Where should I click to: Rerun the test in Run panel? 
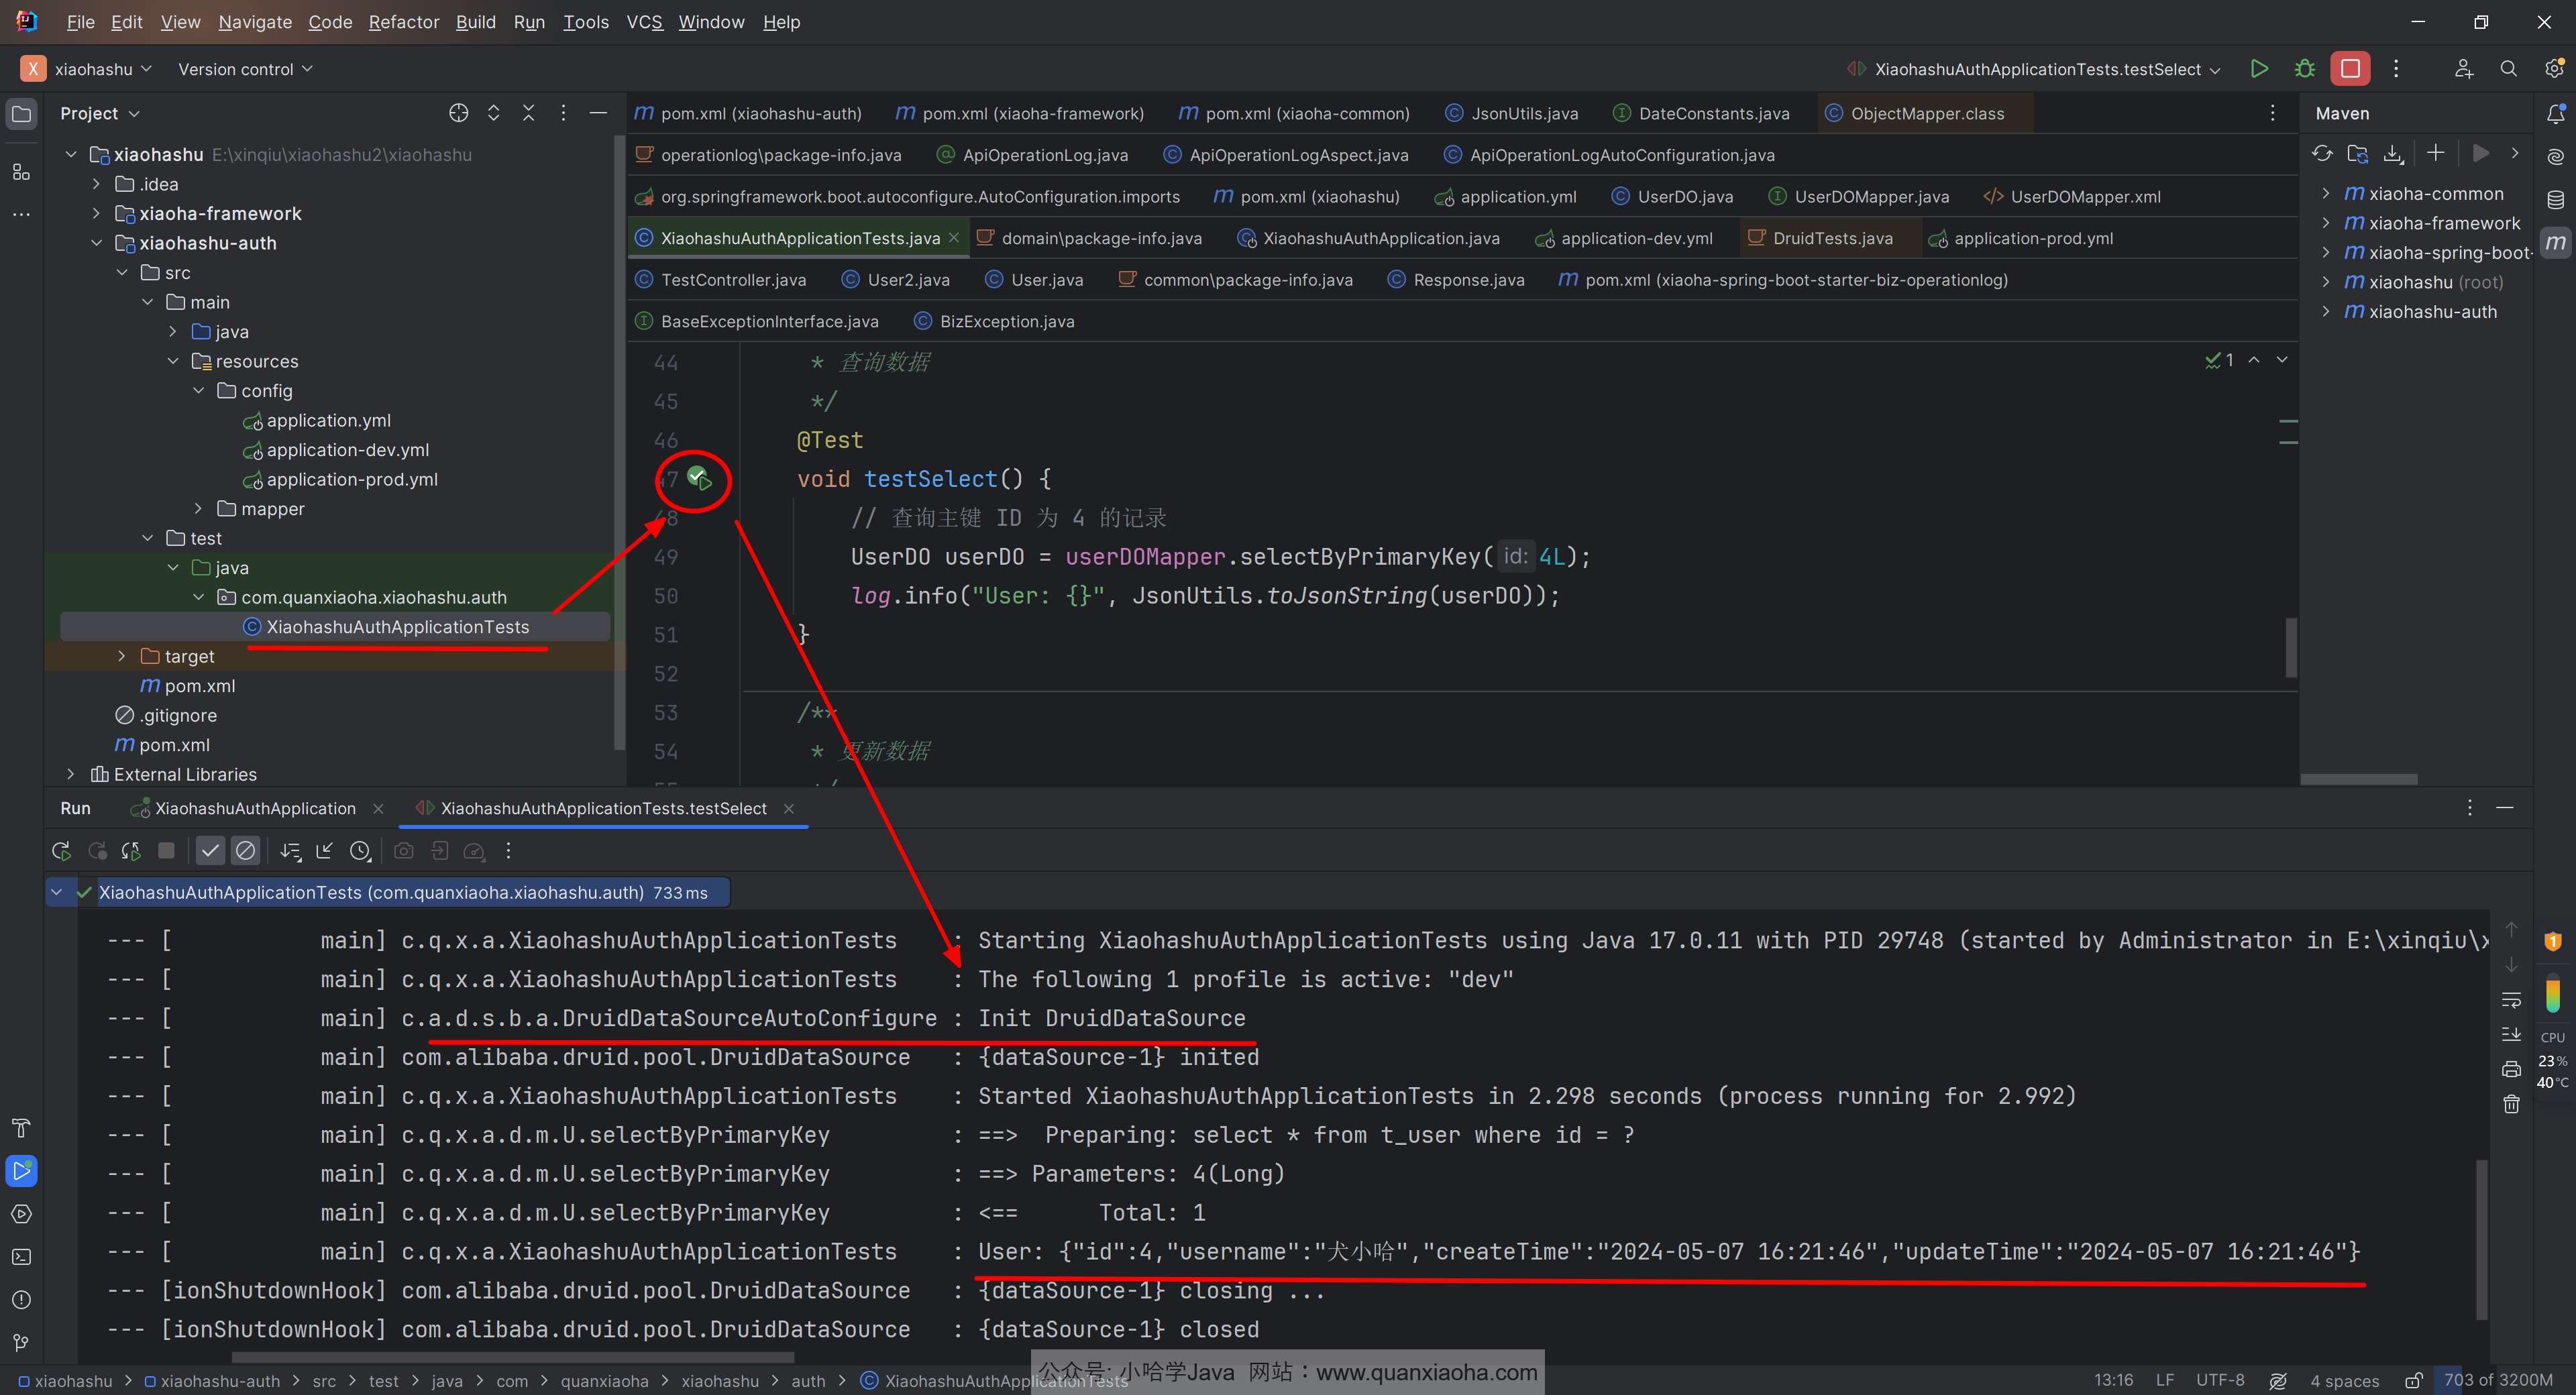pos(61,851)
